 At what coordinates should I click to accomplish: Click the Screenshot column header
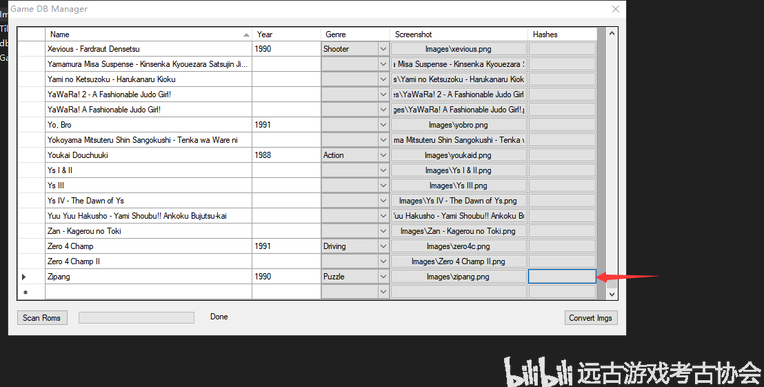point(458,34)
